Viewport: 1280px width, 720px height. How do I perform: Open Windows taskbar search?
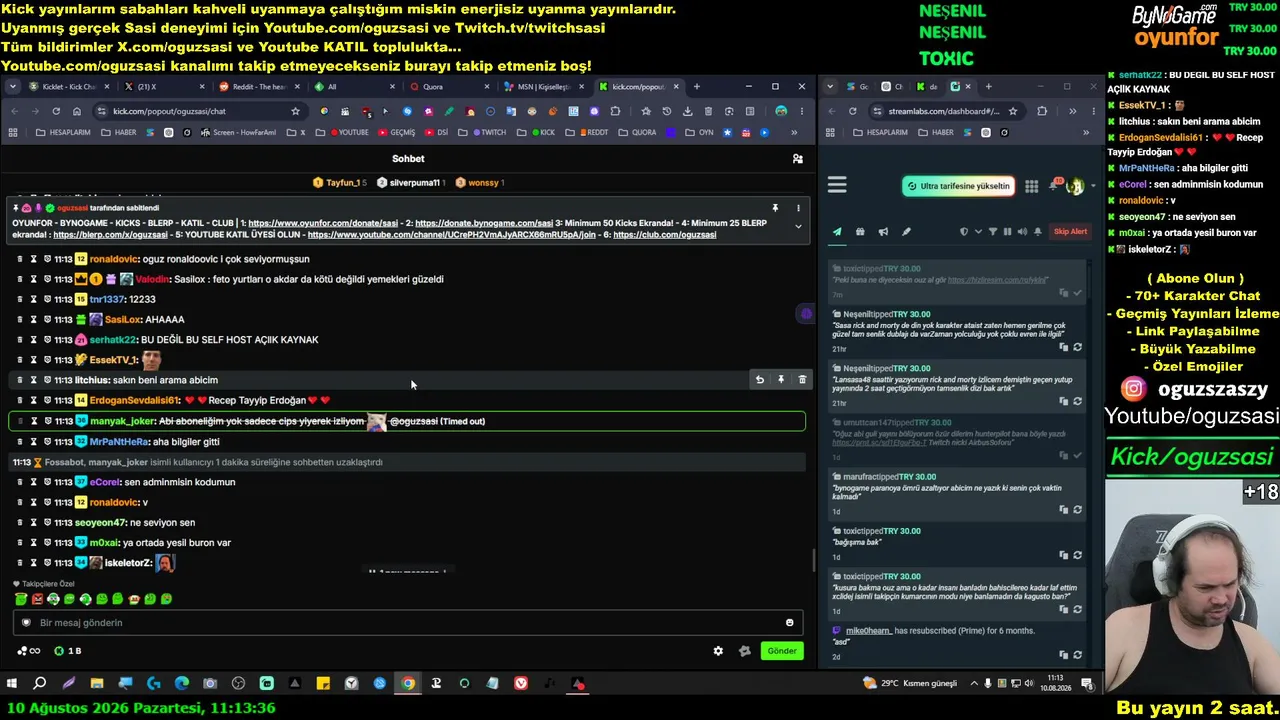tap(40, 684)
